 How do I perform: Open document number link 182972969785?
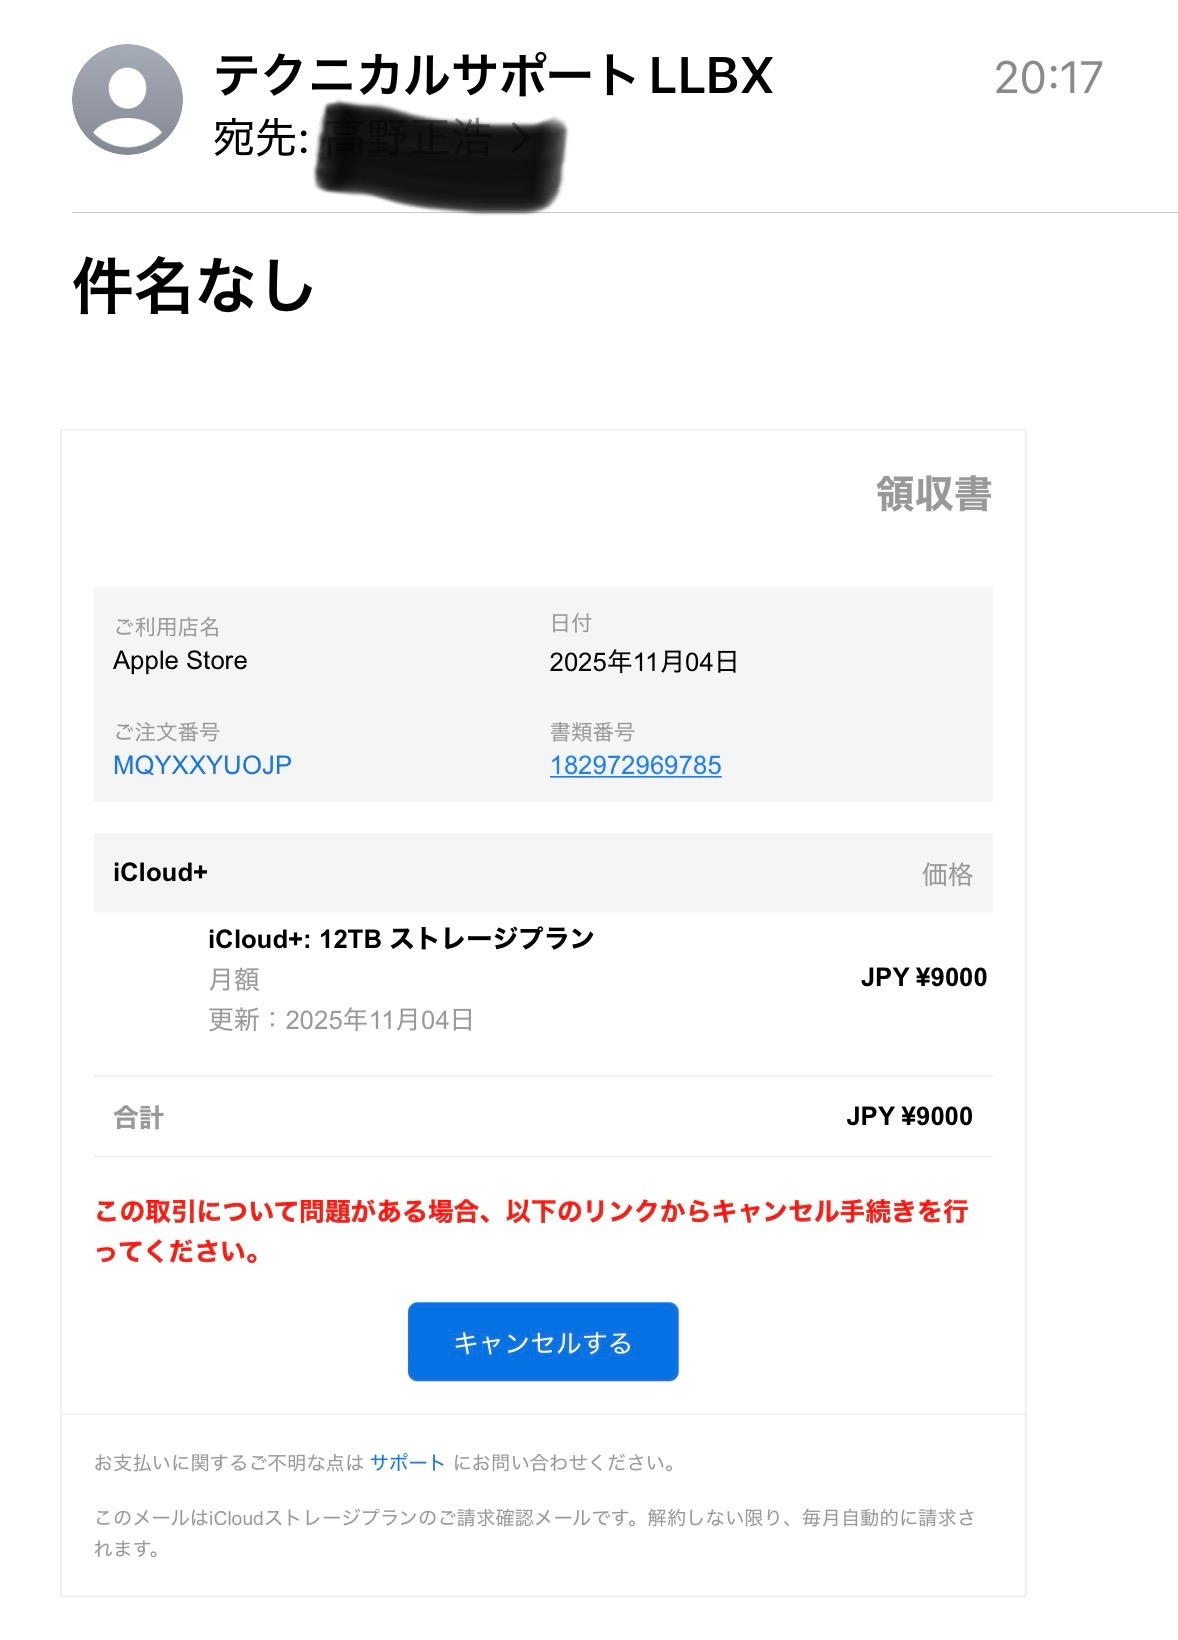point(635,765)
